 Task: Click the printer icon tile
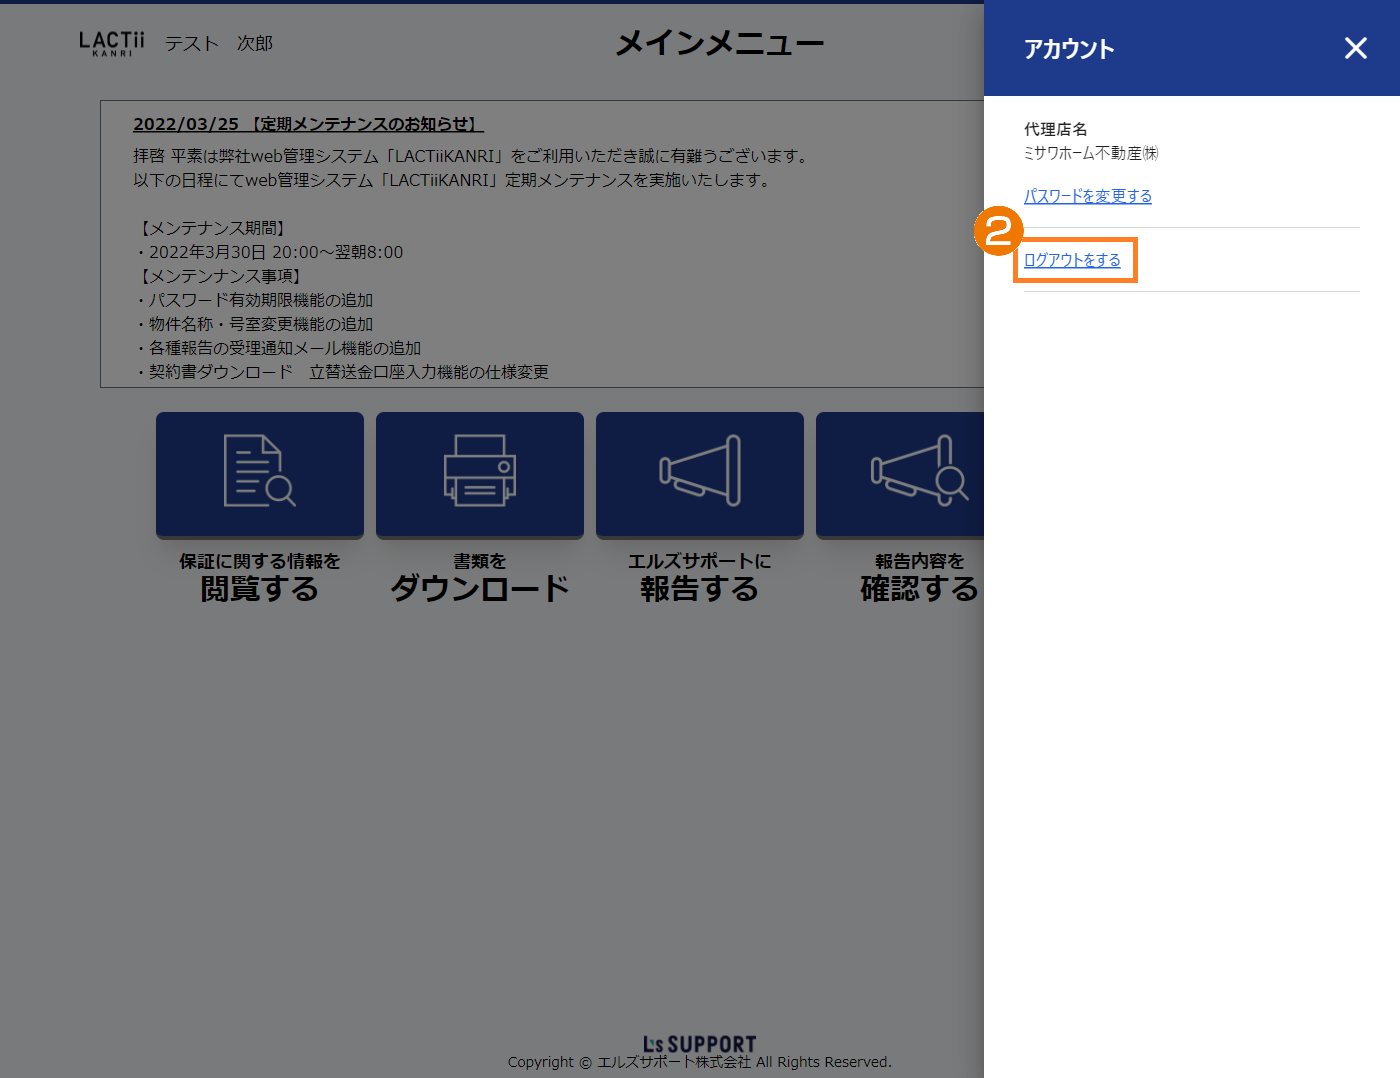tap(480, 474)
